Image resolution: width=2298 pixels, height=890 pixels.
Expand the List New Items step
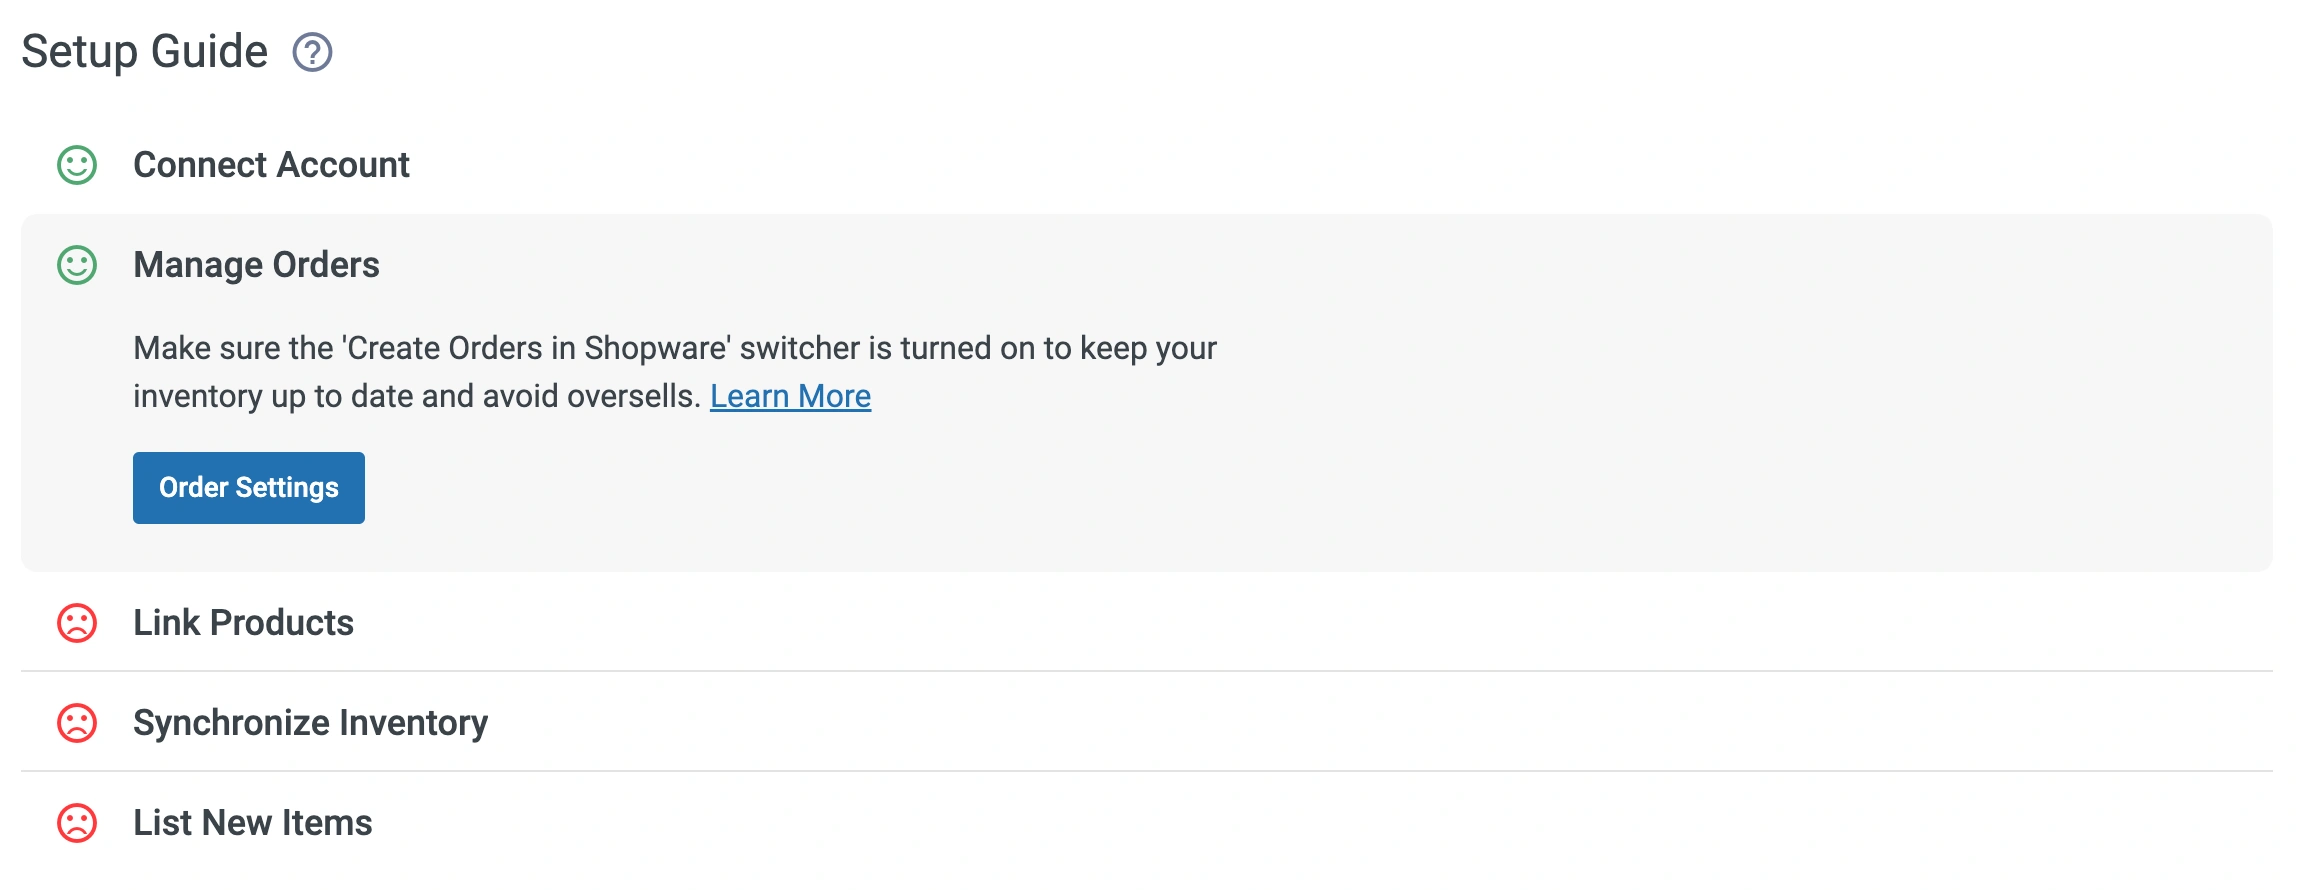[252, 823]
